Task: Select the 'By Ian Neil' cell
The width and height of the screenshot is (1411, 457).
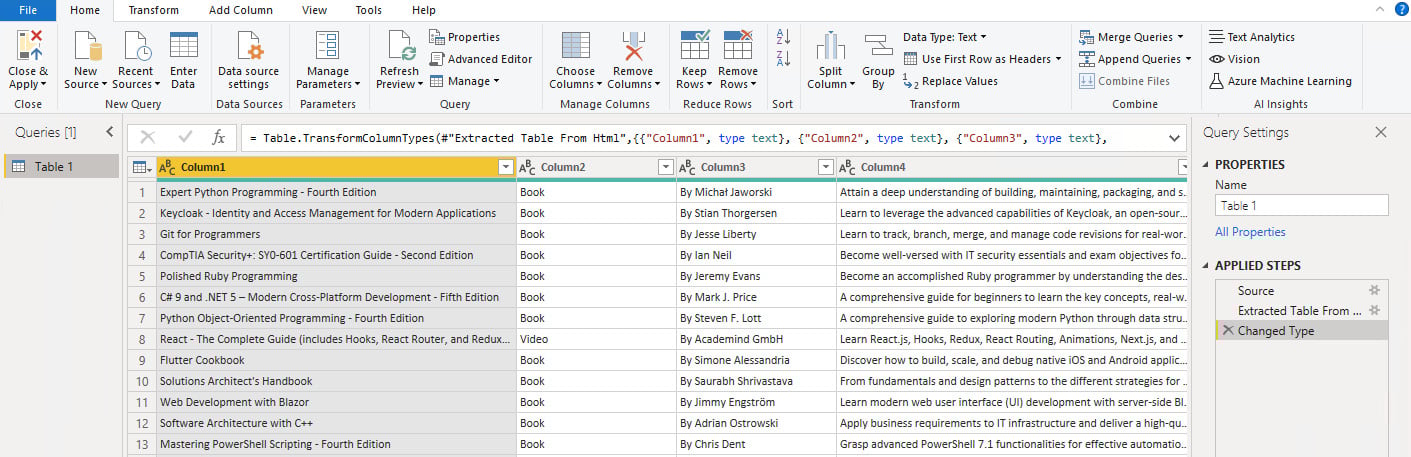Action: pyautogui.click(x=756, y=255)
